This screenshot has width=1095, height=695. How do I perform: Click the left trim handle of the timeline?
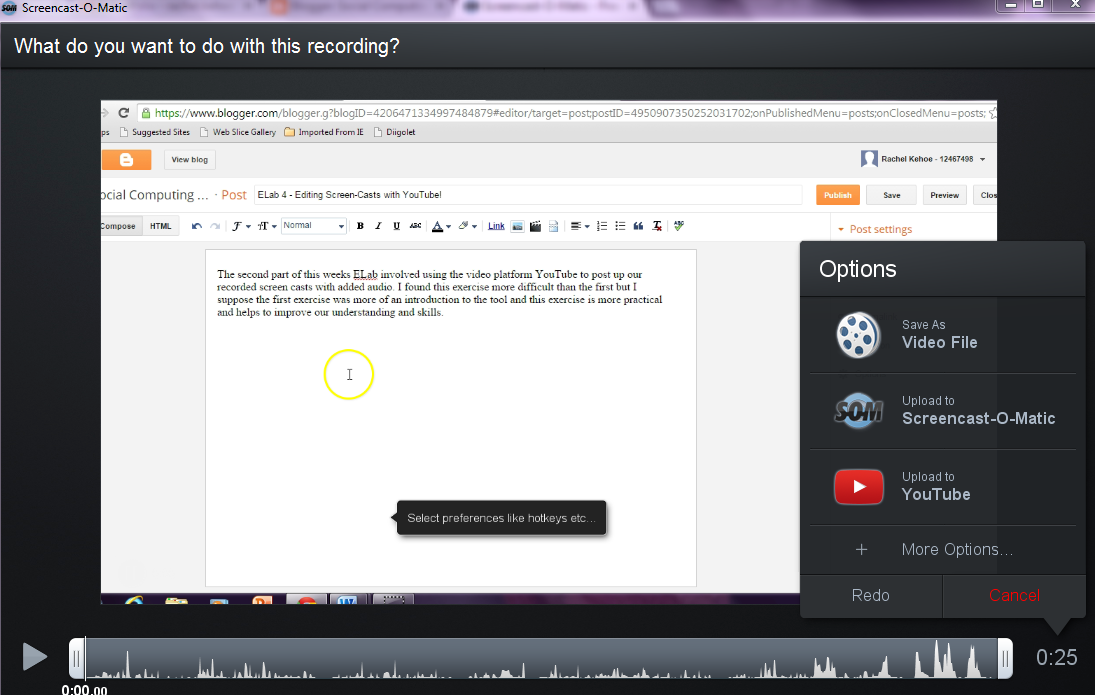pyautogui.click(x=77, y=658)
